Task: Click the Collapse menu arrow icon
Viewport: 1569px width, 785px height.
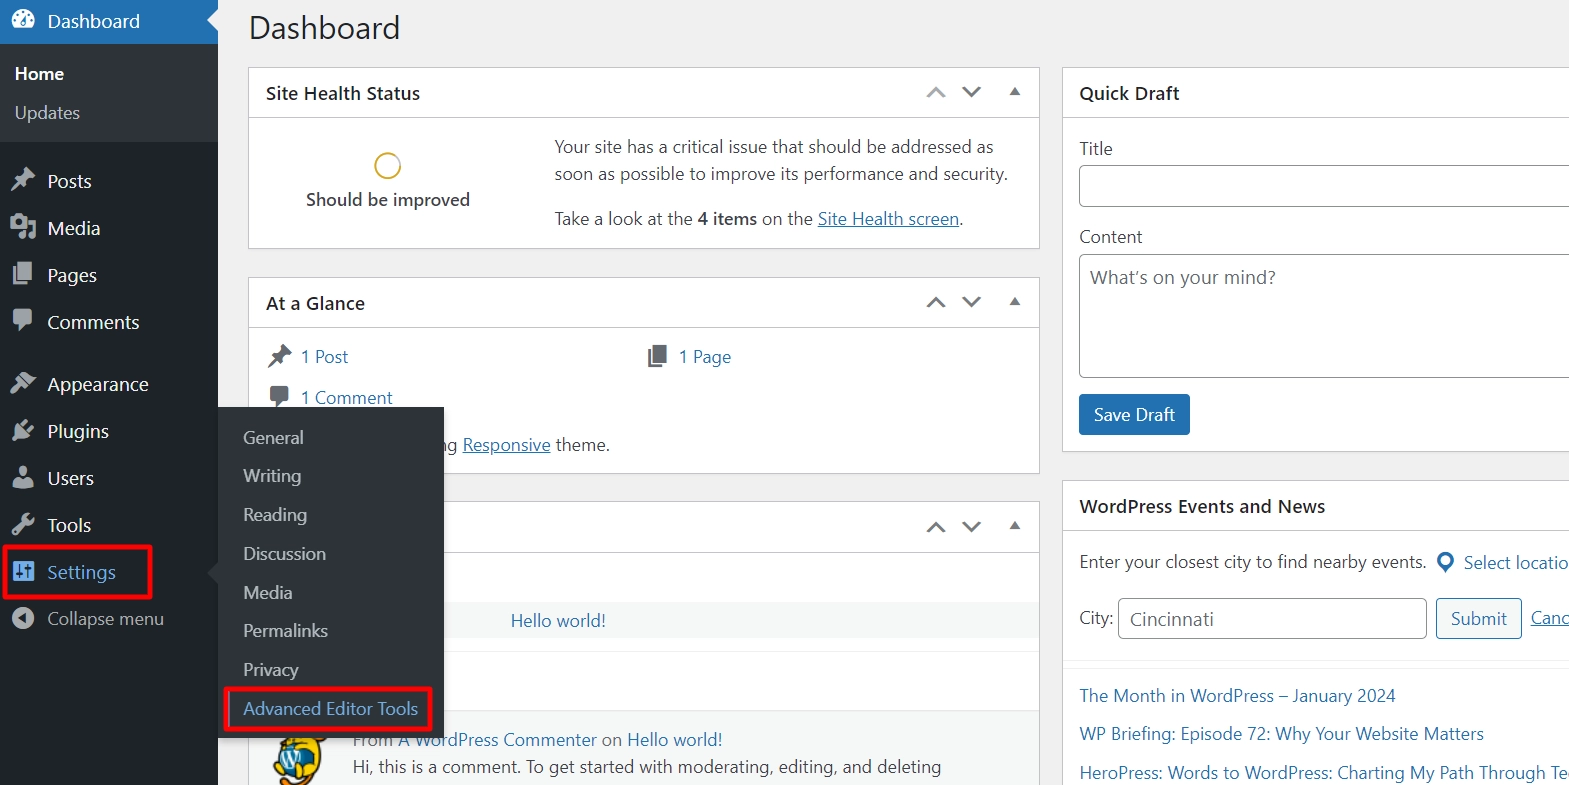Action: coord(23,618)
